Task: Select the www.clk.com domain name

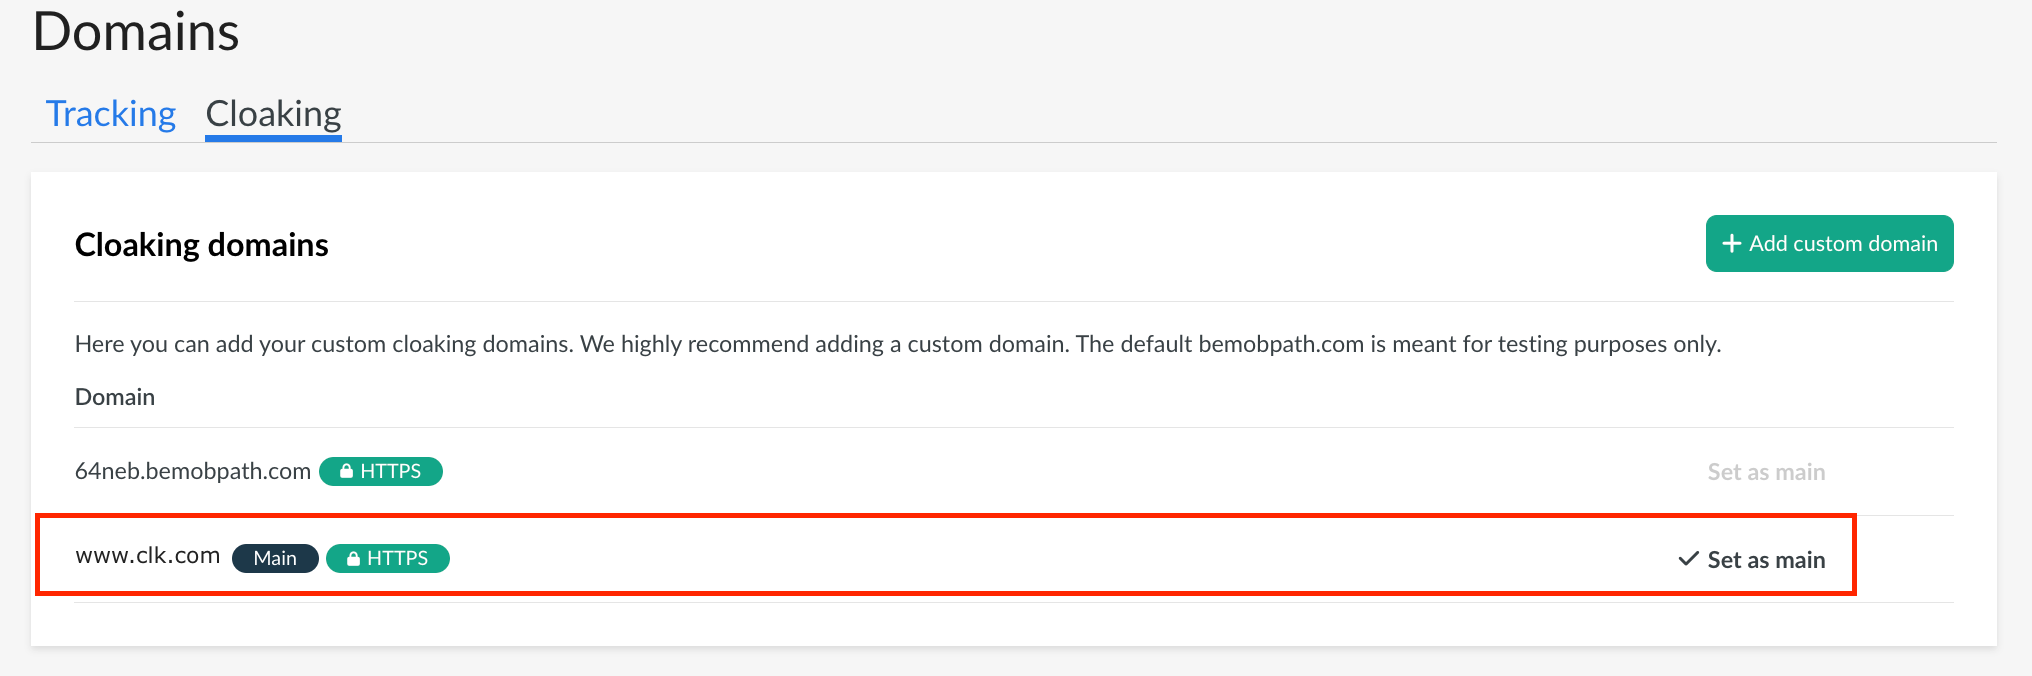Action: coord(148,556)
